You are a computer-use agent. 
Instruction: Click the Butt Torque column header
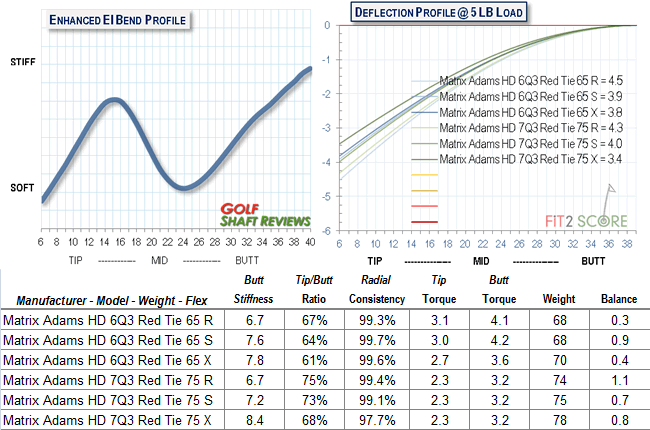click(x=499, y=289)
